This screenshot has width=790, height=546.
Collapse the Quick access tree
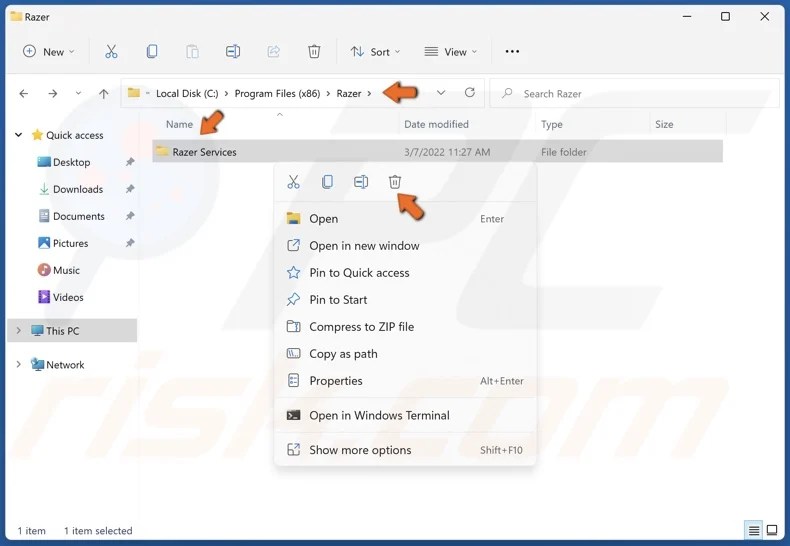click(x=19, y=135)
